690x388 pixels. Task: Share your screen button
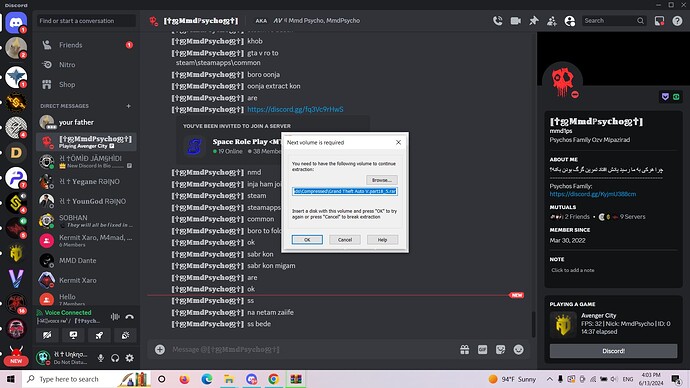click(73, 335)
